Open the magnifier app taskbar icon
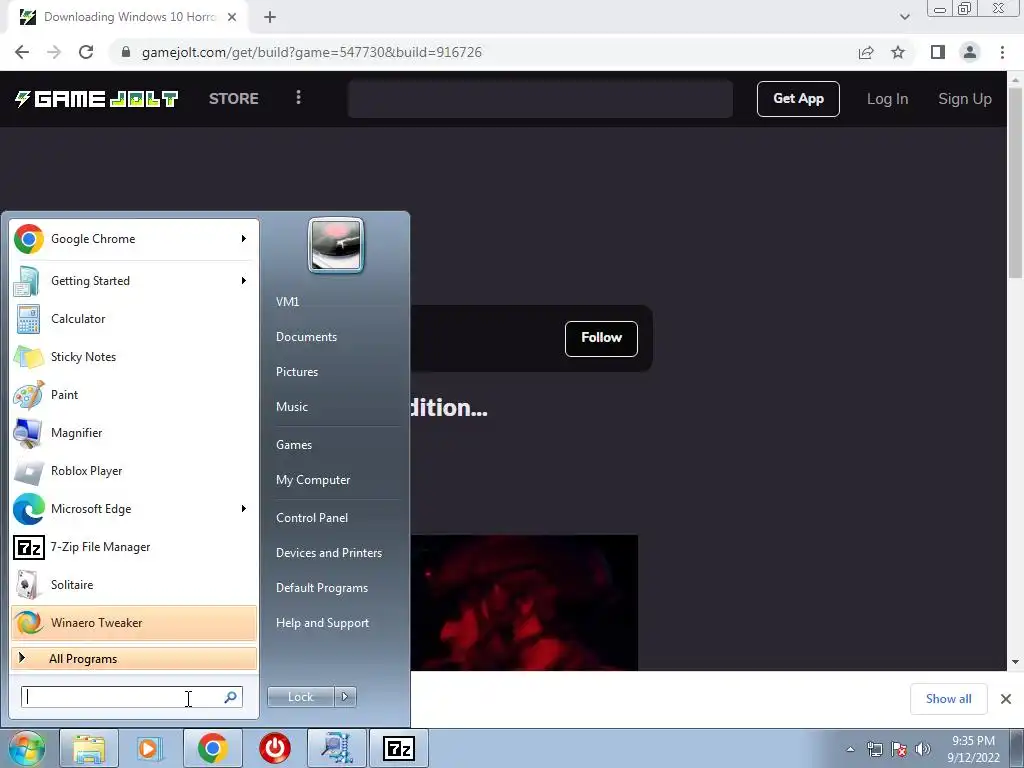1024x768 pixels. [336, 748]
